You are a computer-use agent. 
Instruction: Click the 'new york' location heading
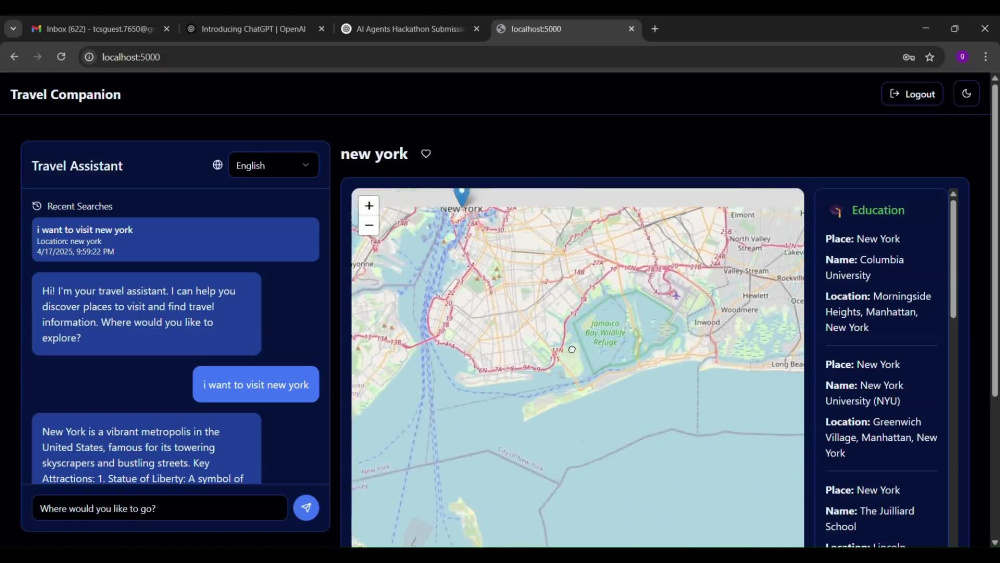(x=374, y=154)
